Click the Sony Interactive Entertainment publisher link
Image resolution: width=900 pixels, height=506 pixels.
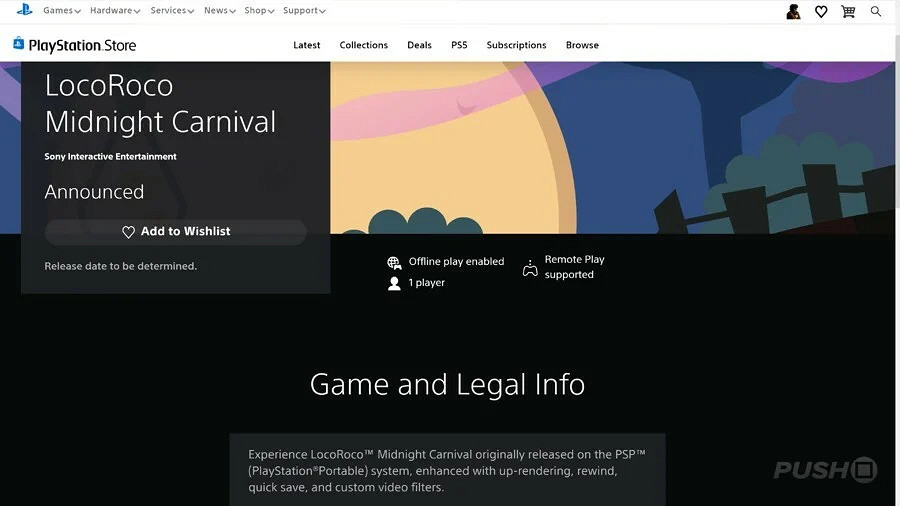pos(110,157)
